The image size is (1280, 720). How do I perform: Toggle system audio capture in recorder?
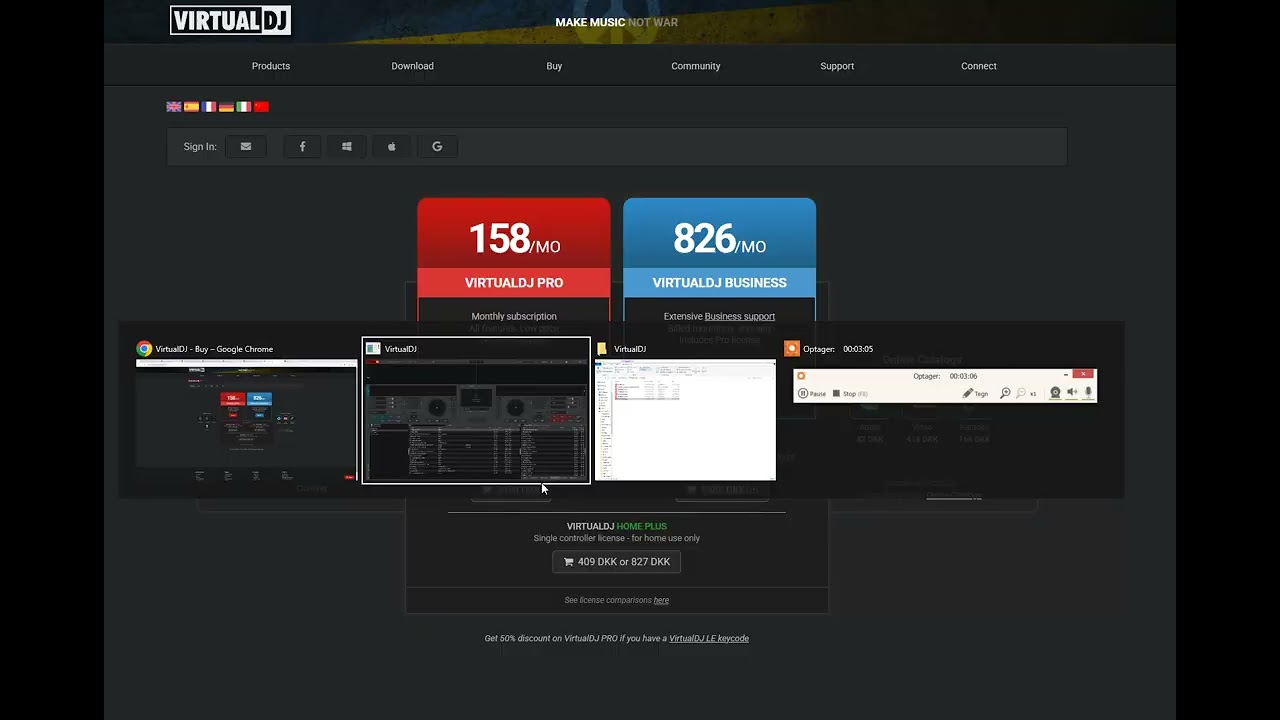click(x=1072, y=393)
